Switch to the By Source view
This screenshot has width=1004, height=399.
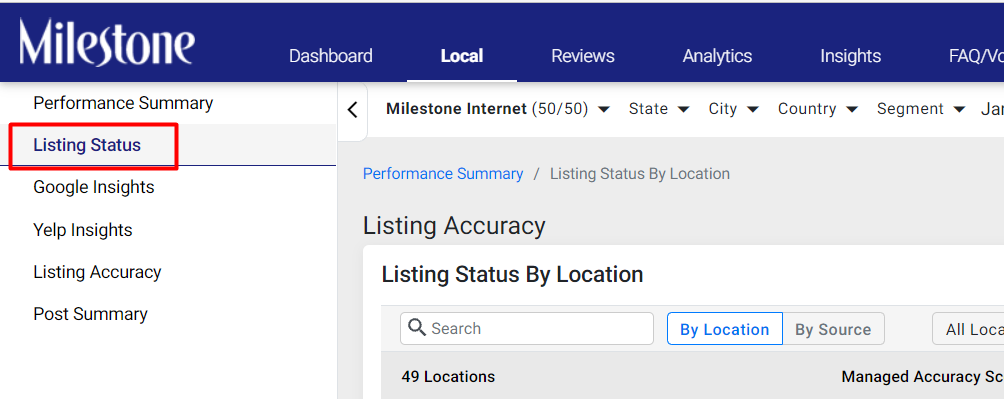pyautogui.click(x=833, y=329)
